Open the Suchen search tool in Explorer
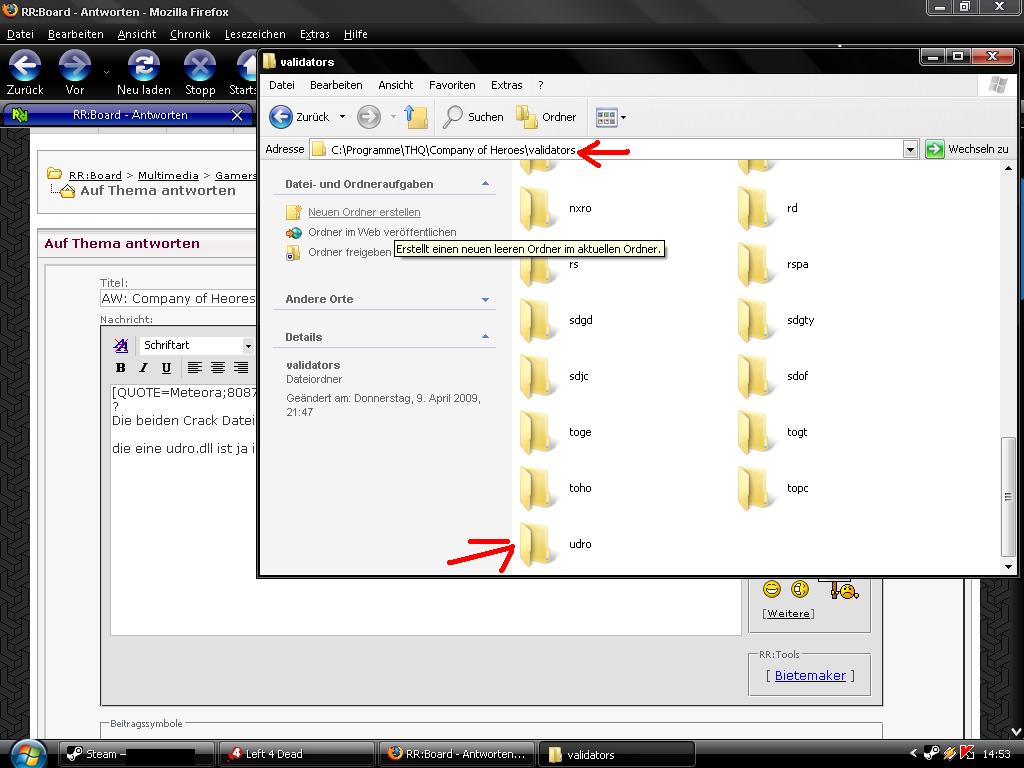Viewport: 1024px width, 768px height. [x=473, y=117]
